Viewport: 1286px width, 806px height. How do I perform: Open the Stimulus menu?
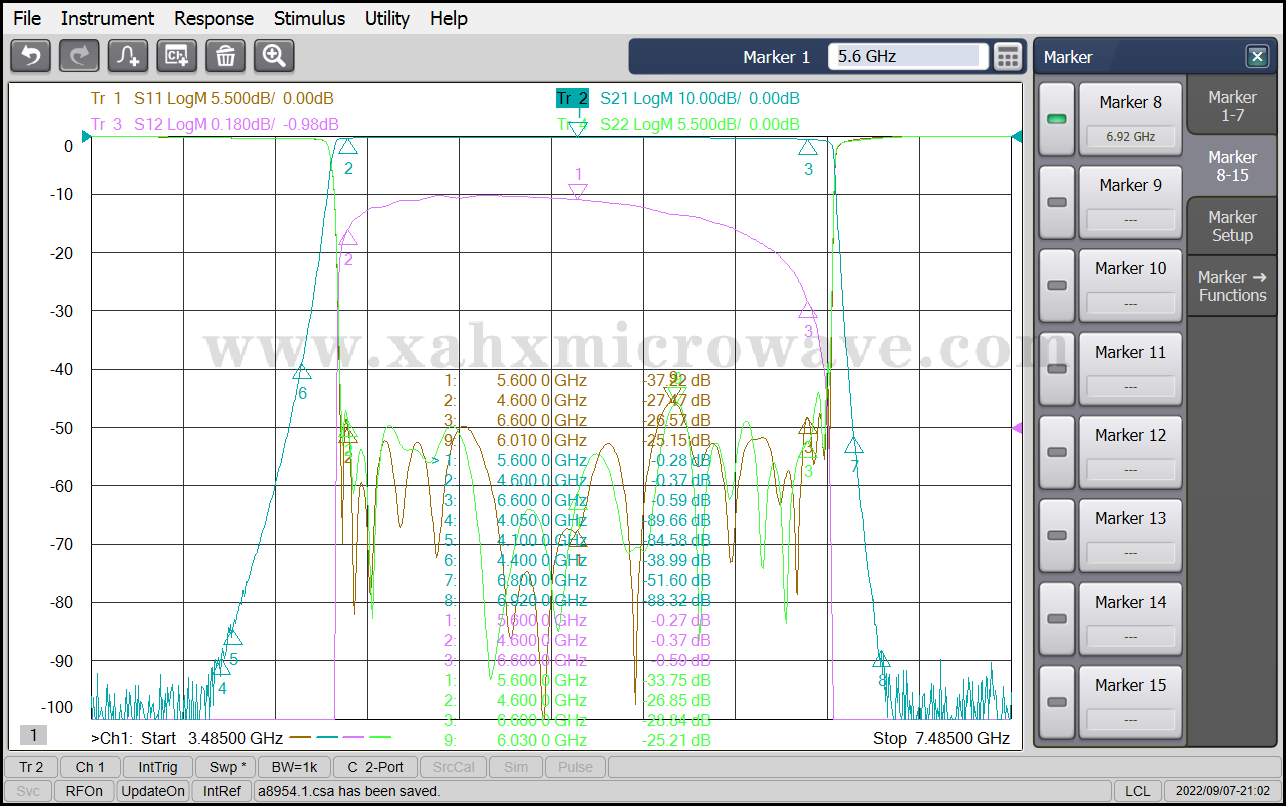(309, 18)
